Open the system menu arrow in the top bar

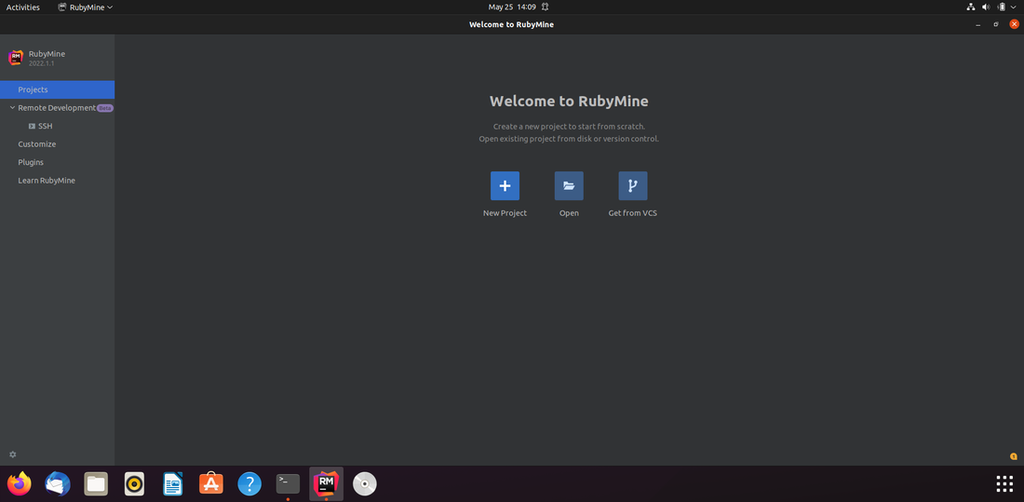(1013, 7)
